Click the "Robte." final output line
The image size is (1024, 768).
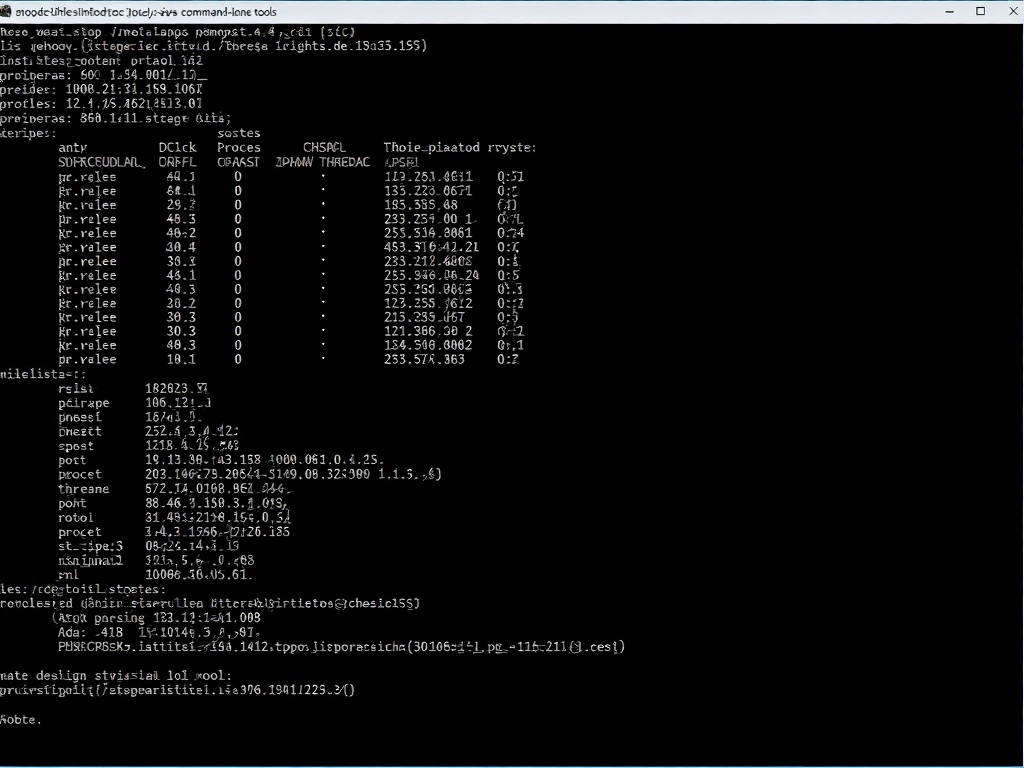coord(21,720)
